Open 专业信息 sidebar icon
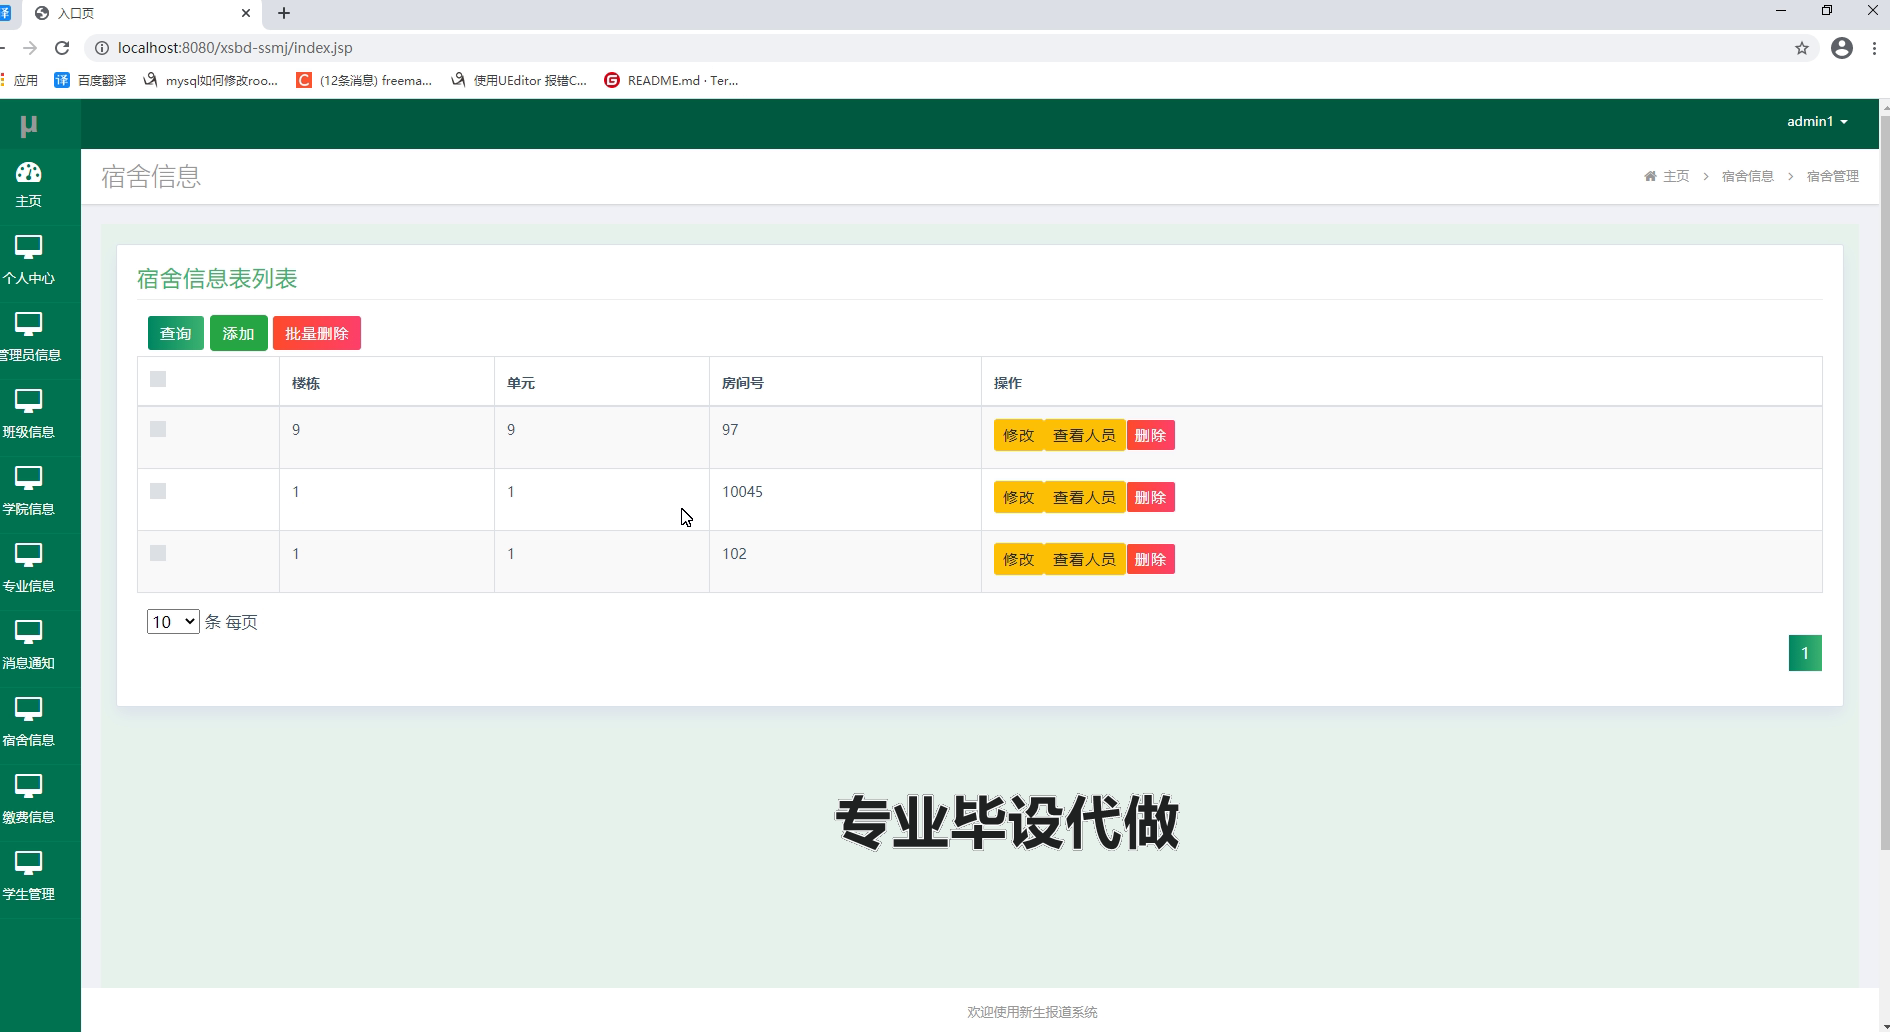The image size is (1890, 1032). (x=28, y=555)
